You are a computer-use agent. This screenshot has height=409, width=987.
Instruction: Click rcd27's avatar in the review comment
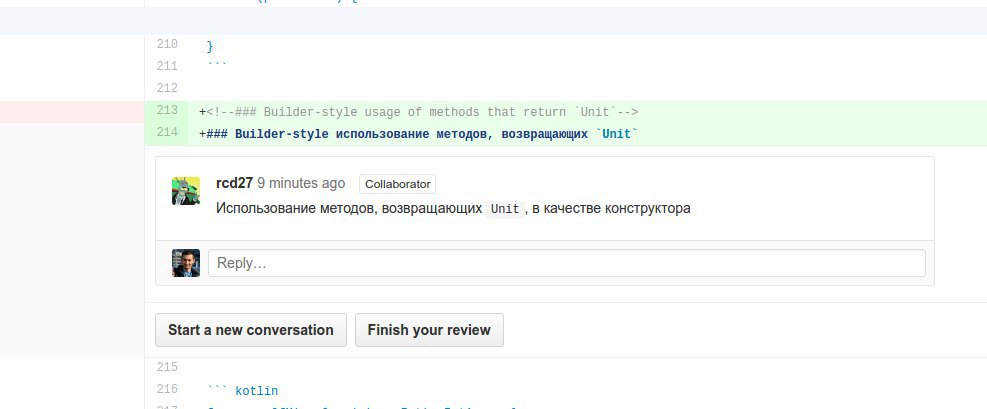tap(186, 191)
